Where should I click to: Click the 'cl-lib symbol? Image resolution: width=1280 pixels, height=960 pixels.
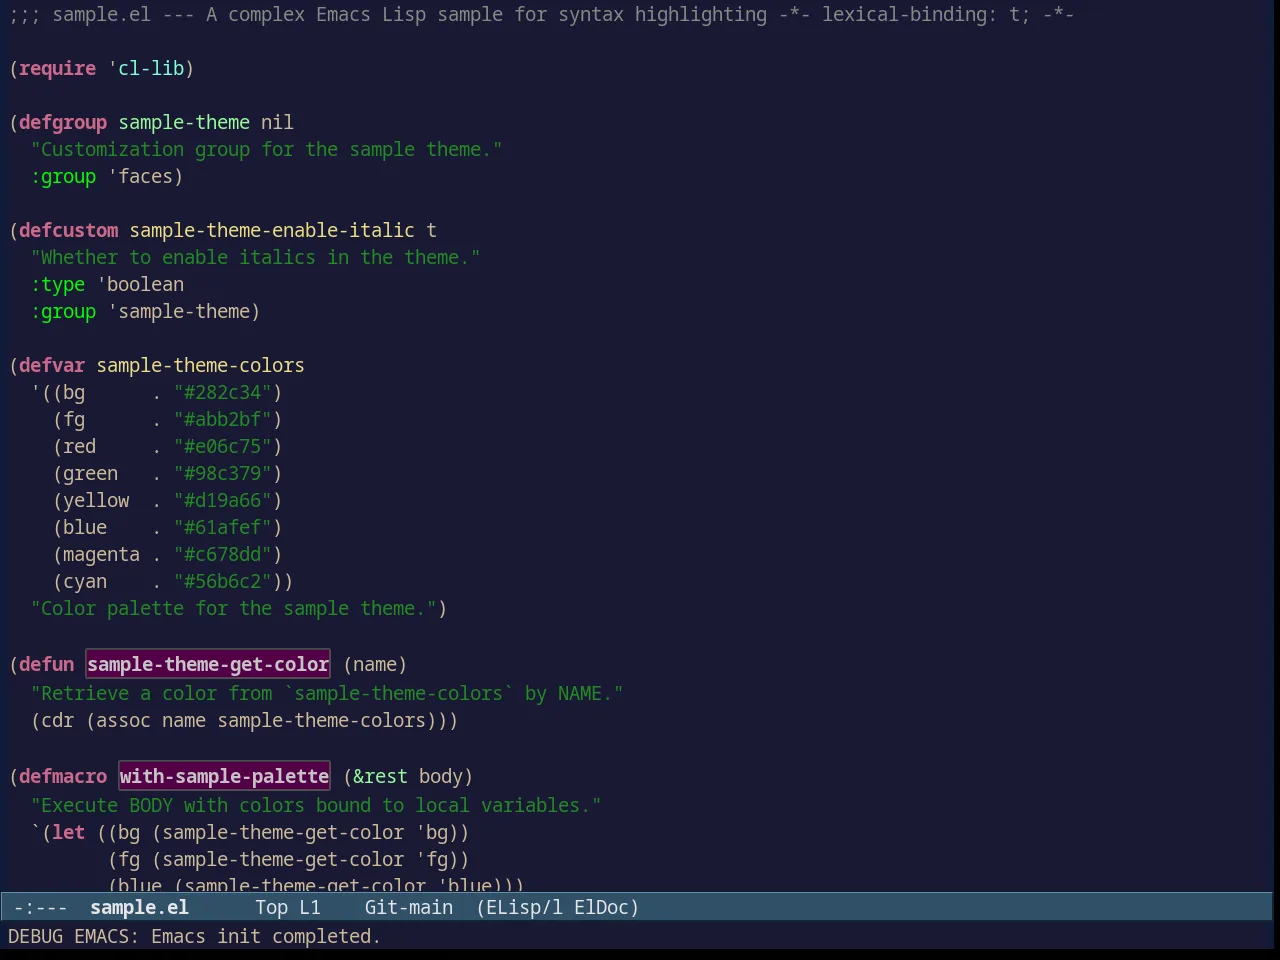click(x=146, y=68)
